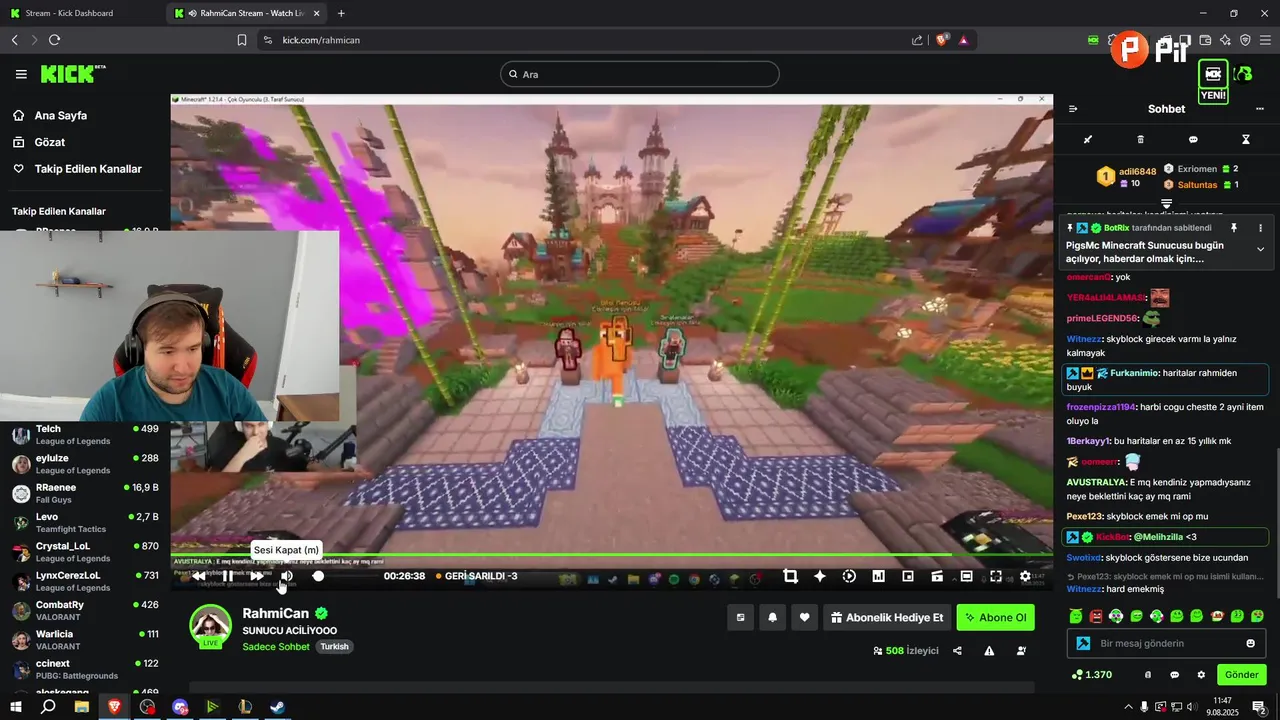Switch to Stream - Kick Dashboard tab

(x=83, y=13)
